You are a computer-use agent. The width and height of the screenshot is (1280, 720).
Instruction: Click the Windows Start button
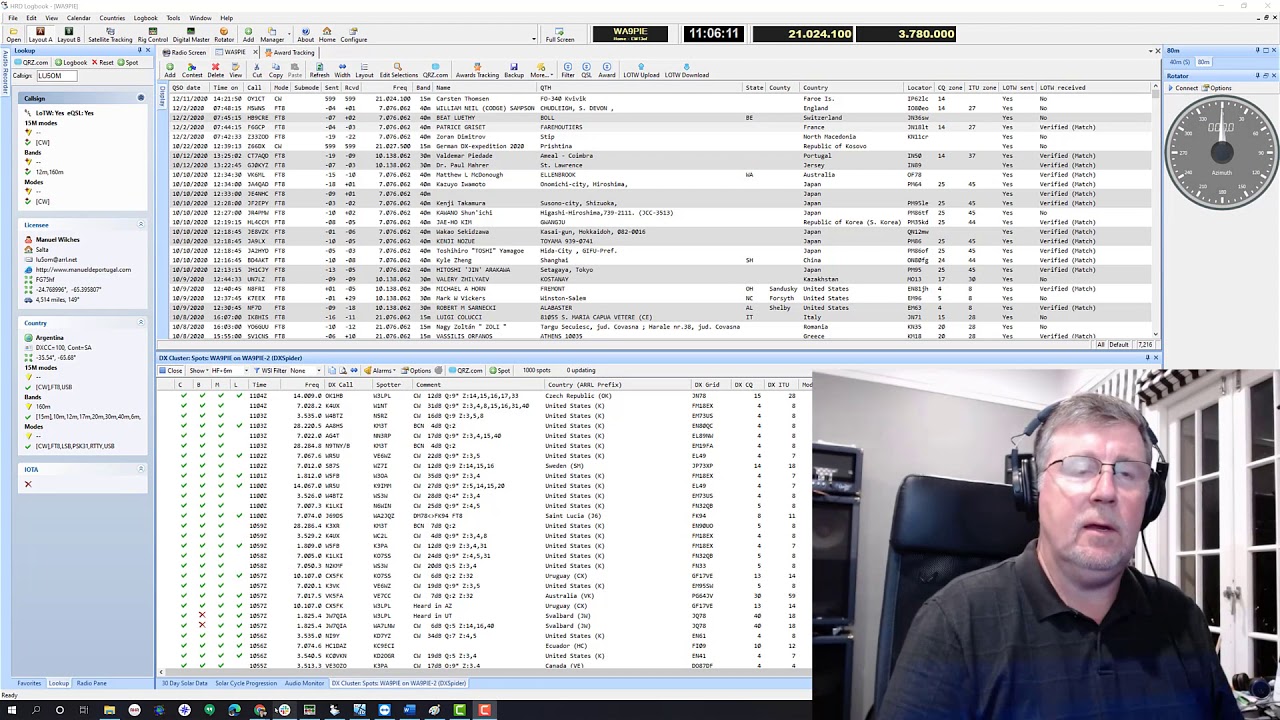pyautogui.click(x=11, y=711)
